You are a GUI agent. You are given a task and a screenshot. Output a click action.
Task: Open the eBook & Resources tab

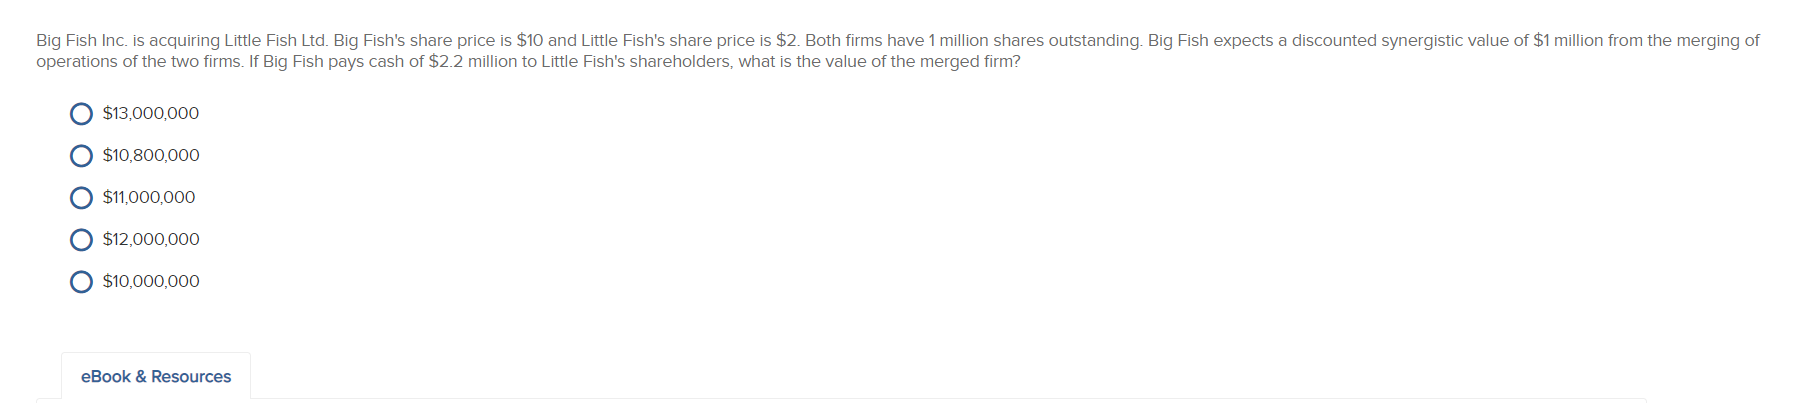point(156,377)
